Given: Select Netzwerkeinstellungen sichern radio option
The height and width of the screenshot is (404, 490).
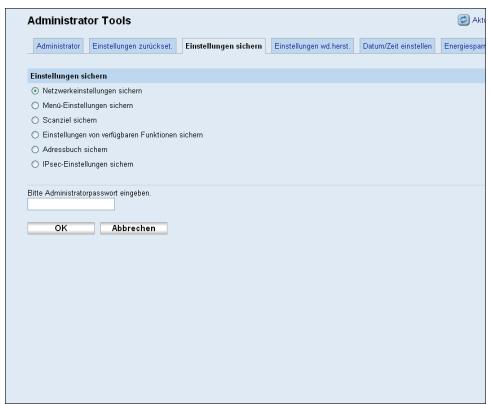Looking at the screenshot, I should tap(35, 91).
